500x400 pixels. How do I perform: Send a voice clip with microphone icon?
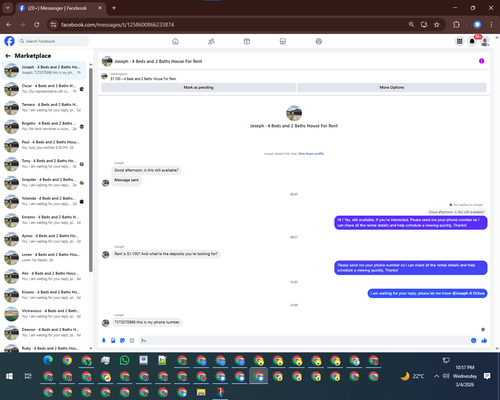pyautogui.click(x=104, y=340)
